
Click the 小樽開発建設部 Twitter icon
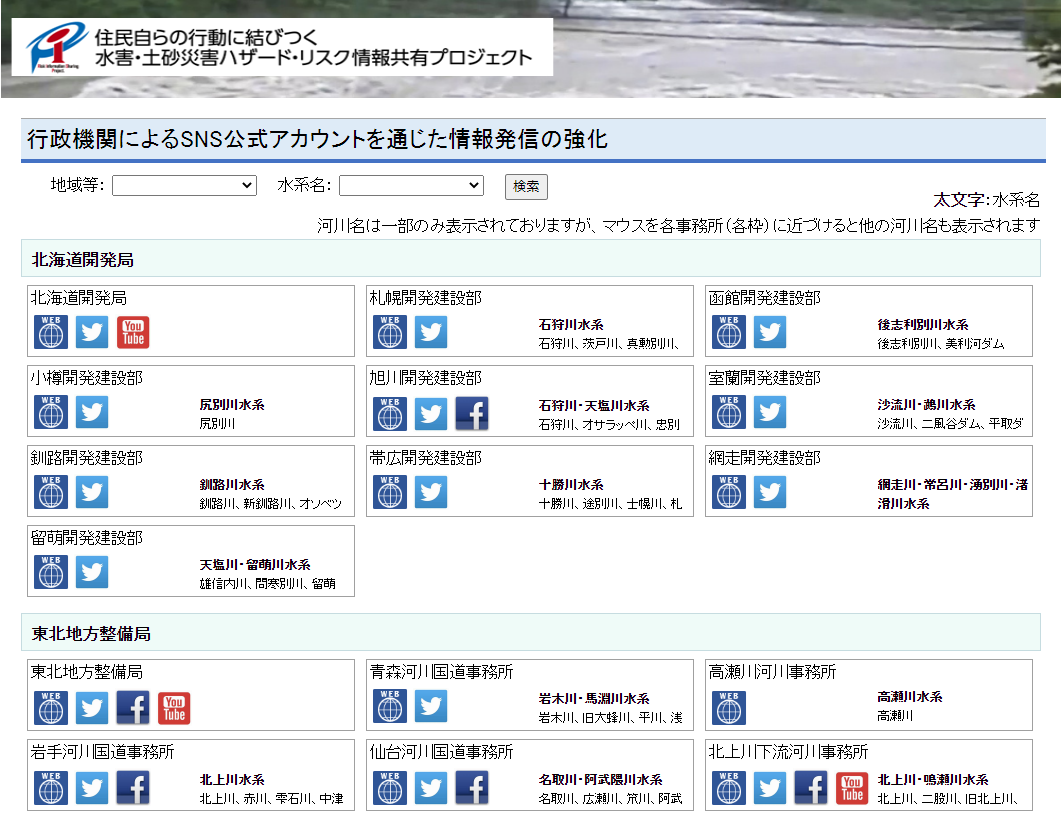[x=92, y=412]
